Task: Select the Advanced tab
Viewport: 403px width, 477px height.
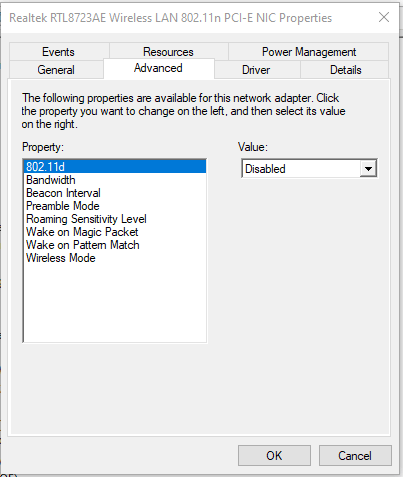Action: click(159, 68)
